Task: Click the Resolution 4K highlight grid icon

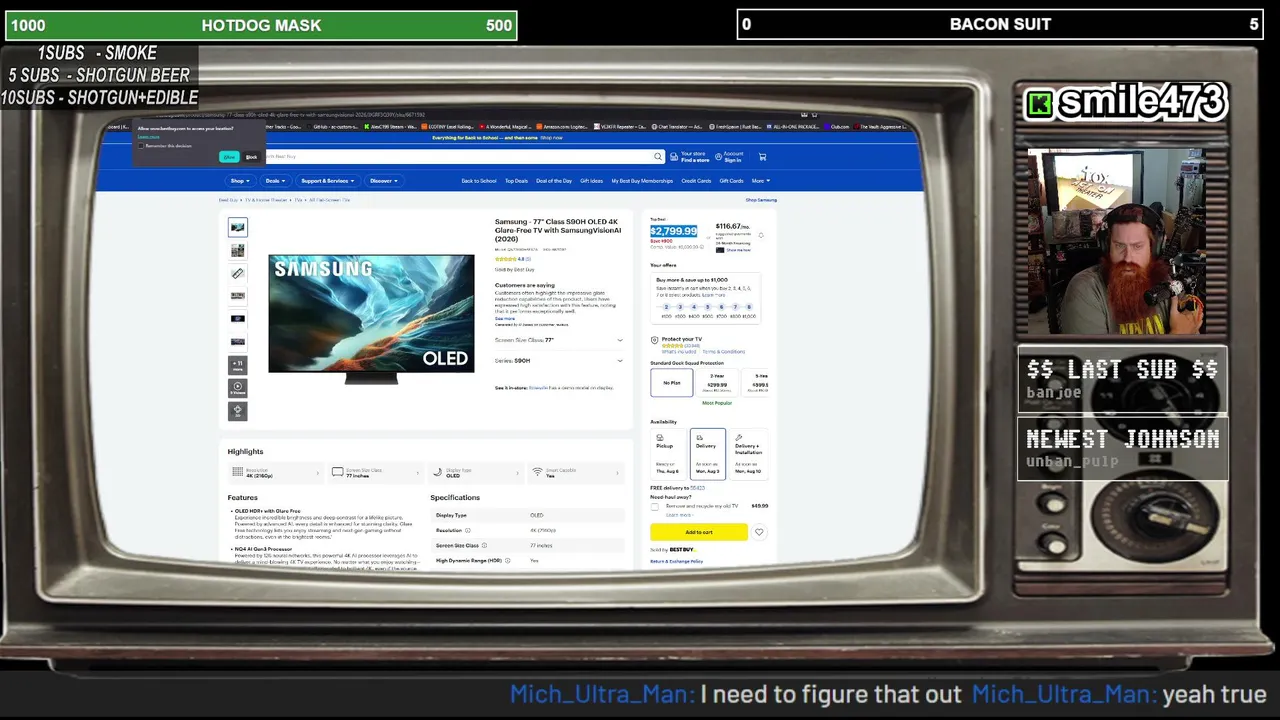Action: pos(237,472)
